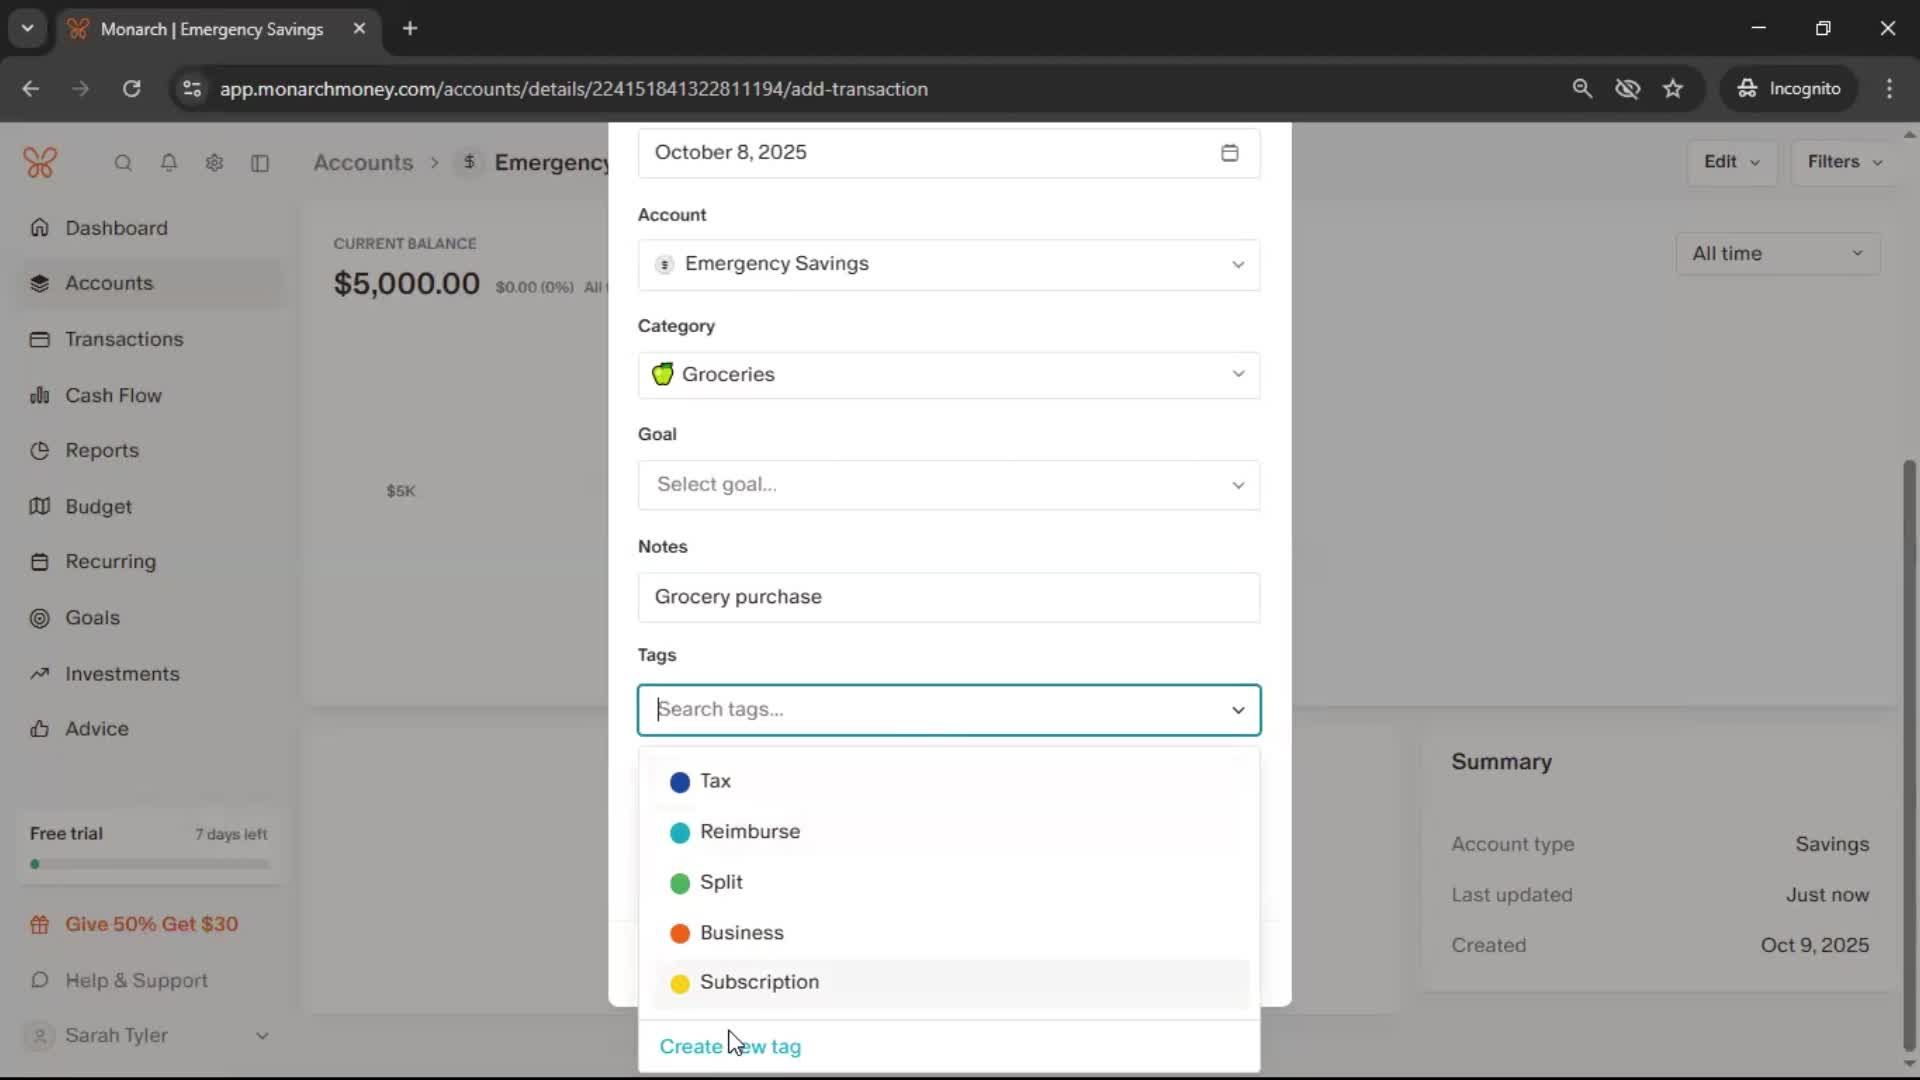Click the Monarch butterfly logo
1920x1080 pixels.
pos(40,162)
